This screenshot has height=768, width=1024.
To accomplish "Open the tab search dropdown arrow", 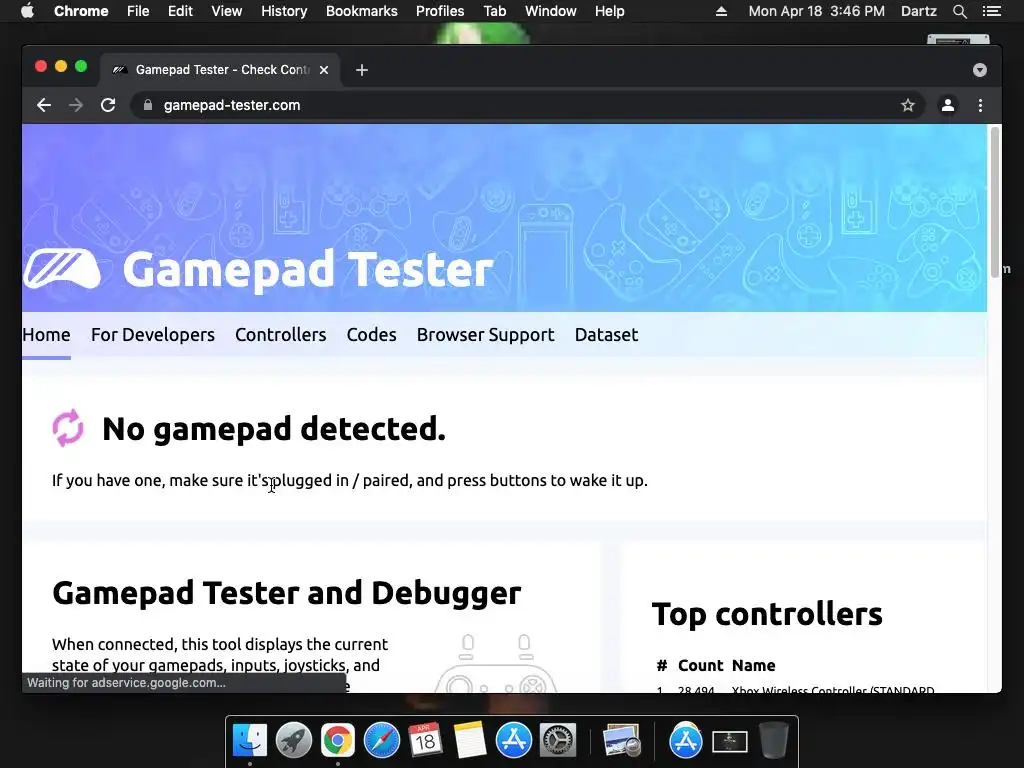I will 980,70.
